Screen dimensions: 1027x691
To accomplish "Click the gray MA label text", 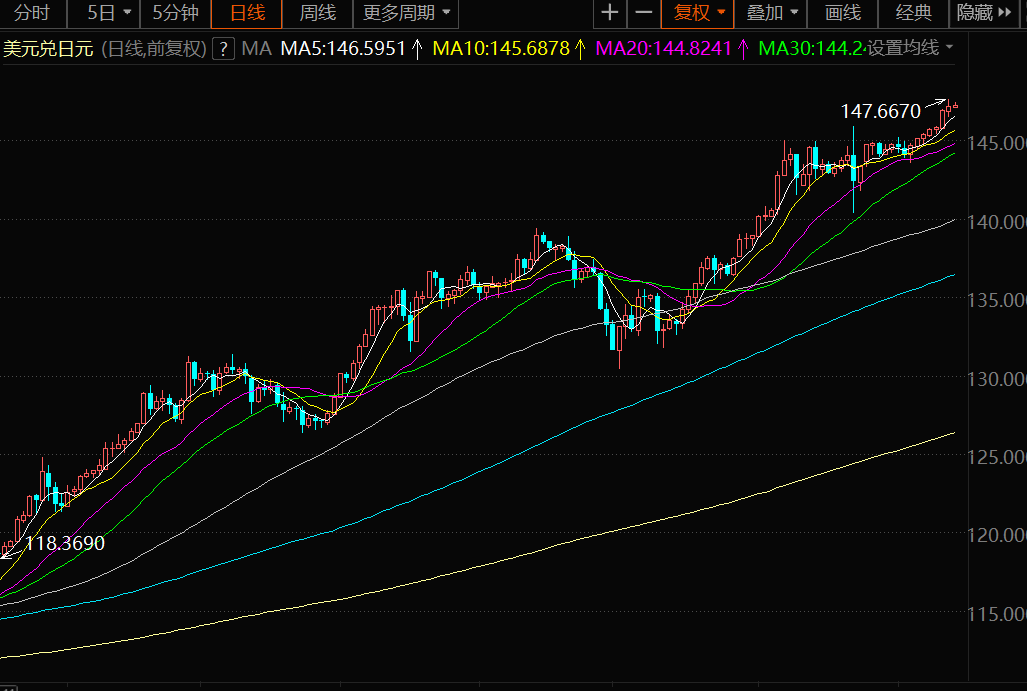I will 256,48.
